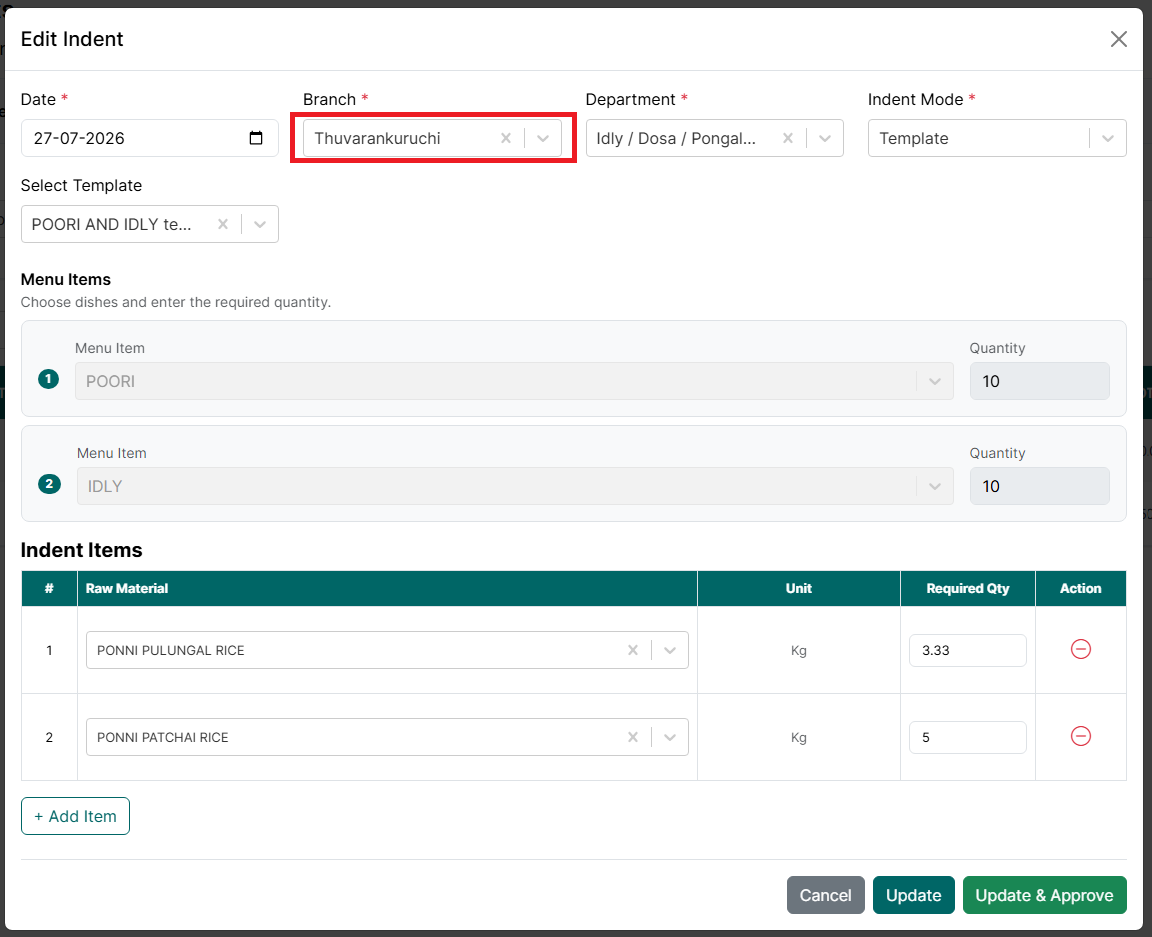Click Update & Approve button
1152x937 pixels.
[x=1044, y=895]
